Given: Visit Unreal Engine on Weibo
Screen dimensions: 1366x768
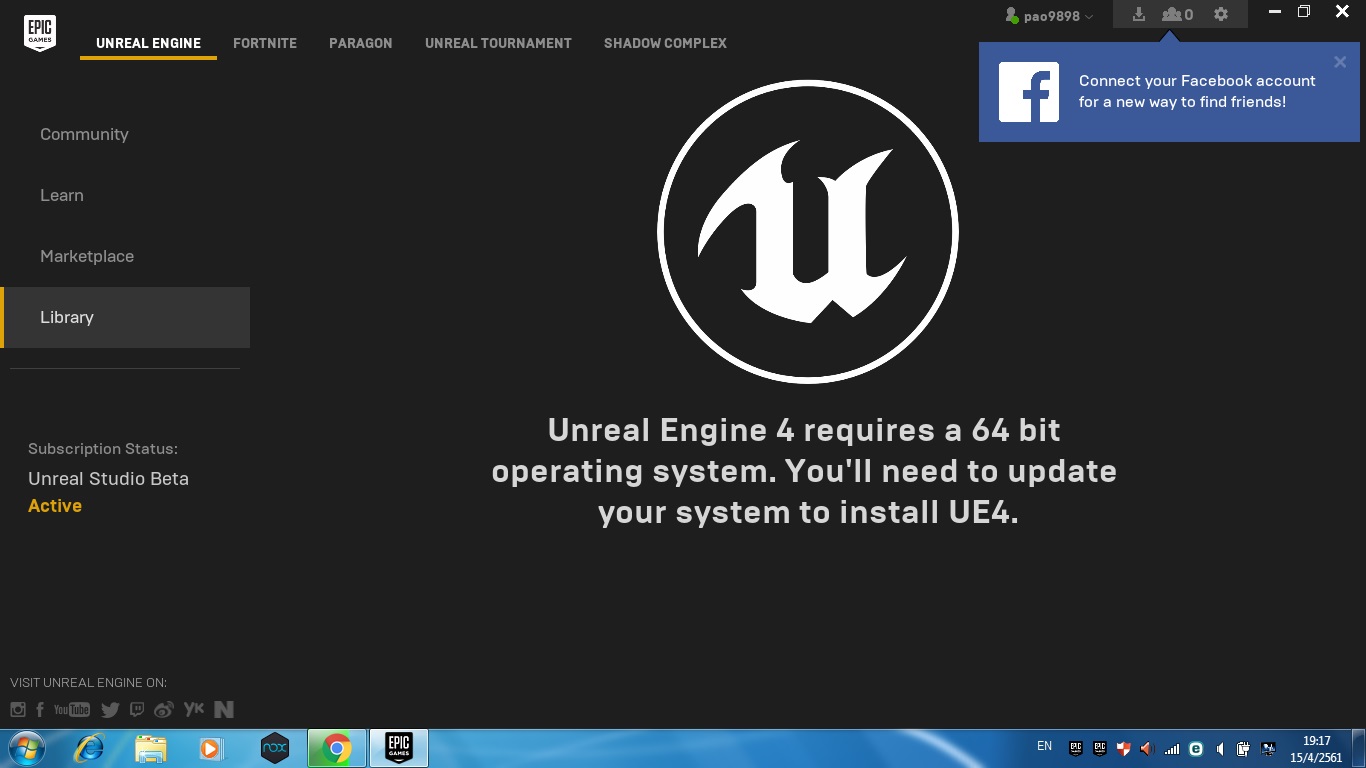Looking at the screenshot, I should point(164,710).
